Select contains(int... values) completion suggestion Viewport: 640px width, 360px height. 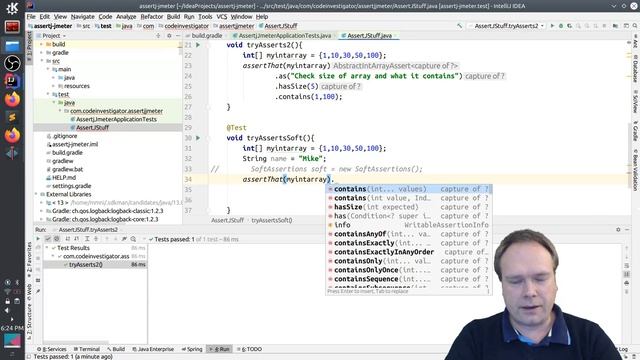[409, 189]
